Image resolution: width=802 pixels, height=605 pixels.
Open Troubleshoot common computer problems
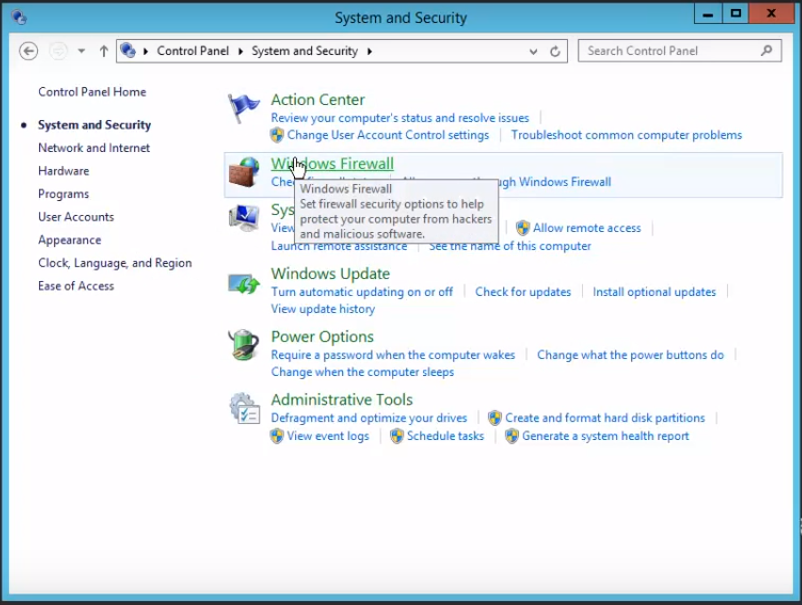click(x=627, y=135)
